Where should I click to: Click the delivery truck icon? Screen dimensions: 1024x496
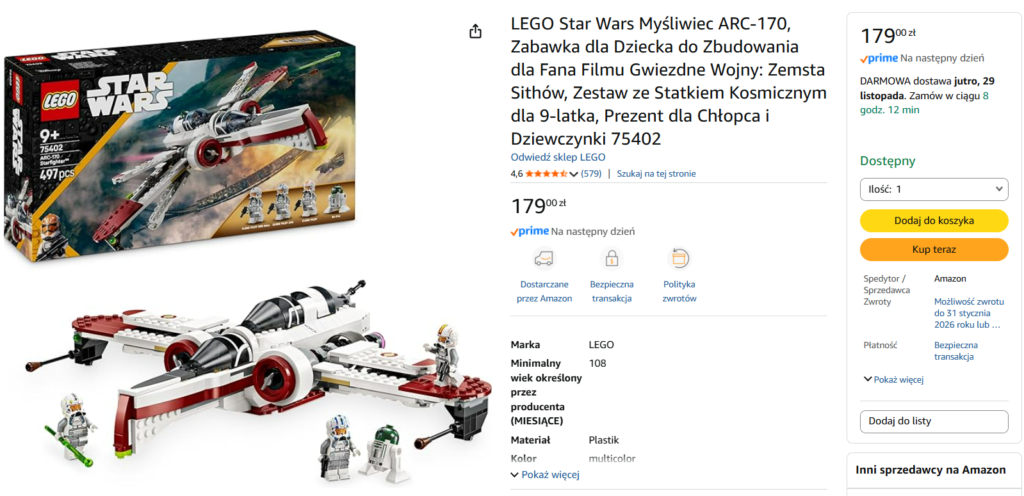(x=544, y=258)
